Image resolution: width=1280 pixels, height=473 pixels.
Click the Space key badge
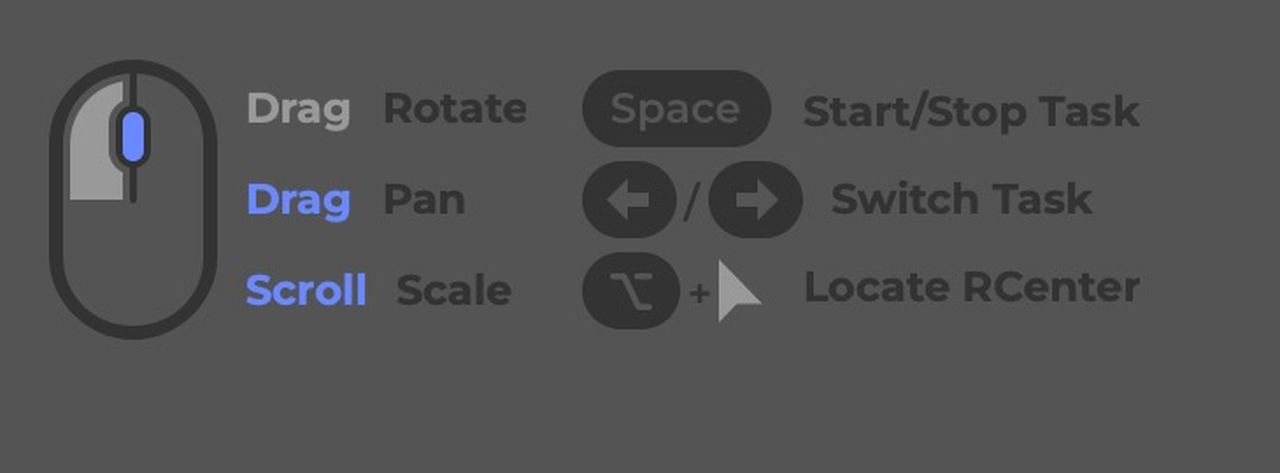[676, 109]
